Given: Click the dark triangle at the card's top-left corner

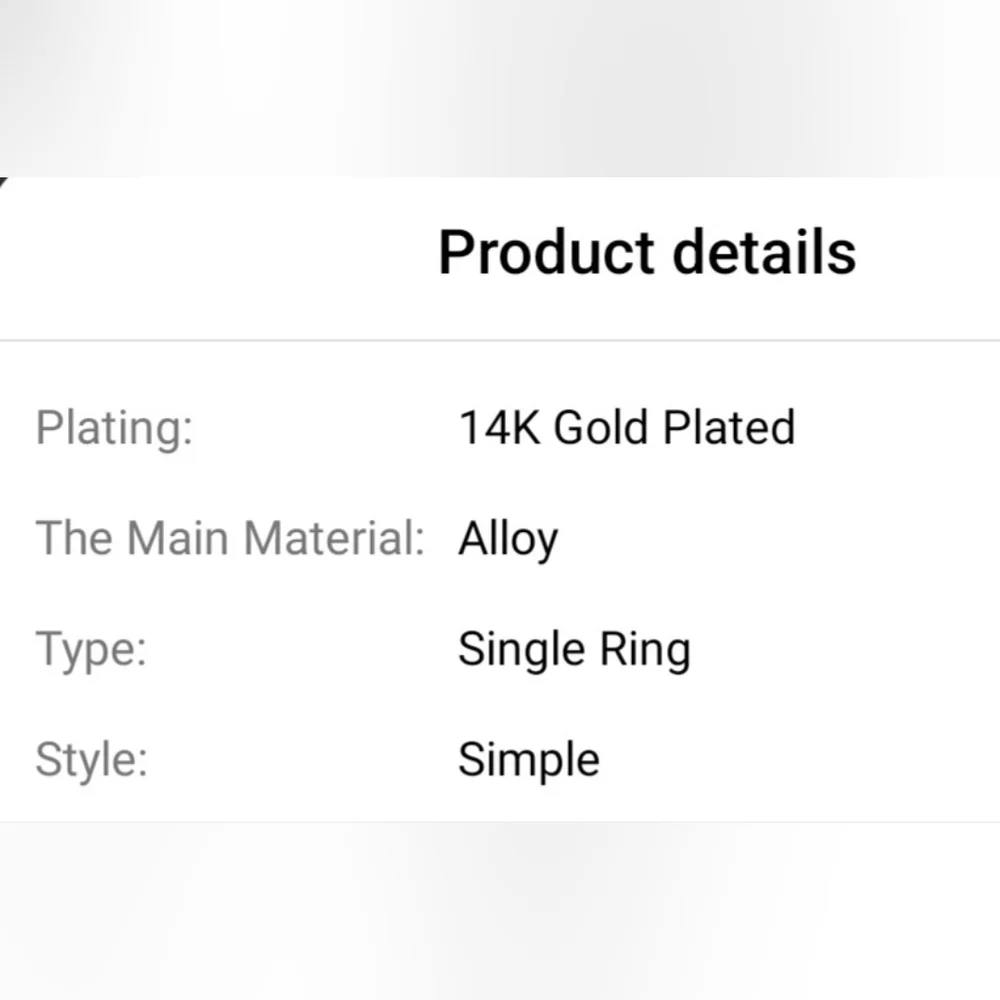Looking at the screenshot, I should pos(3,182).
